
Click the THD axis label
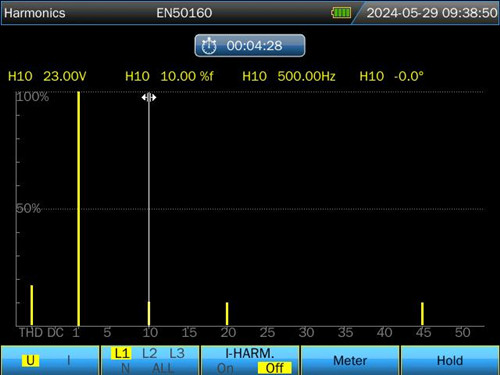pos(31,333)
